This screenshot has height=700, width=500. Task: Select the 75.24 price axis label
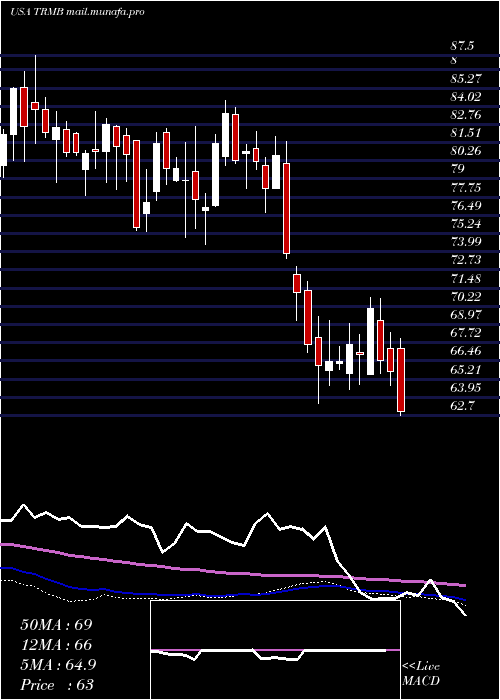coord(466,224)
